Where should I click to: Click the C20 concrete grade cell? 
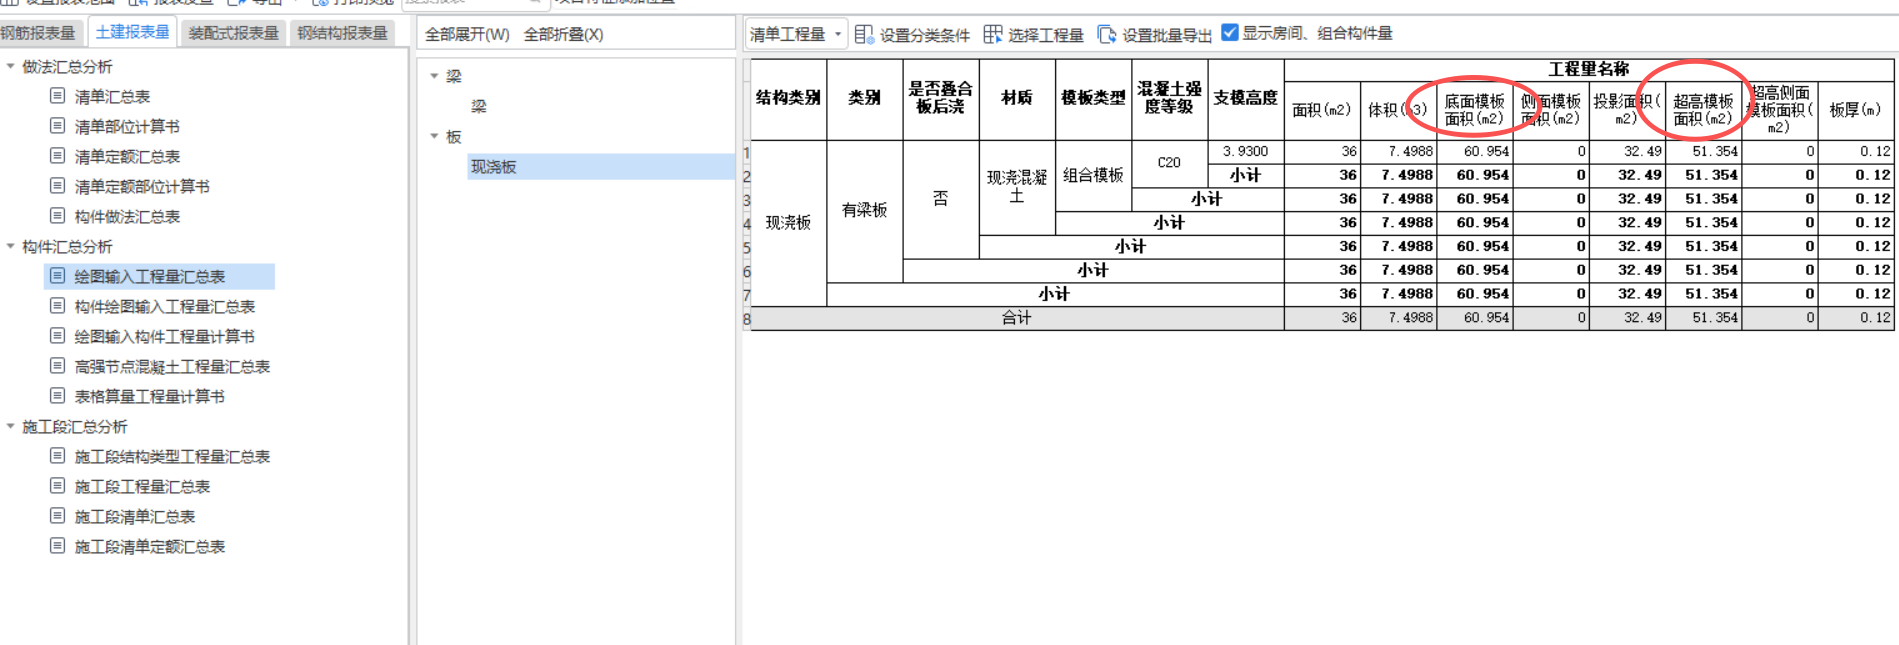click(1169, 163)
